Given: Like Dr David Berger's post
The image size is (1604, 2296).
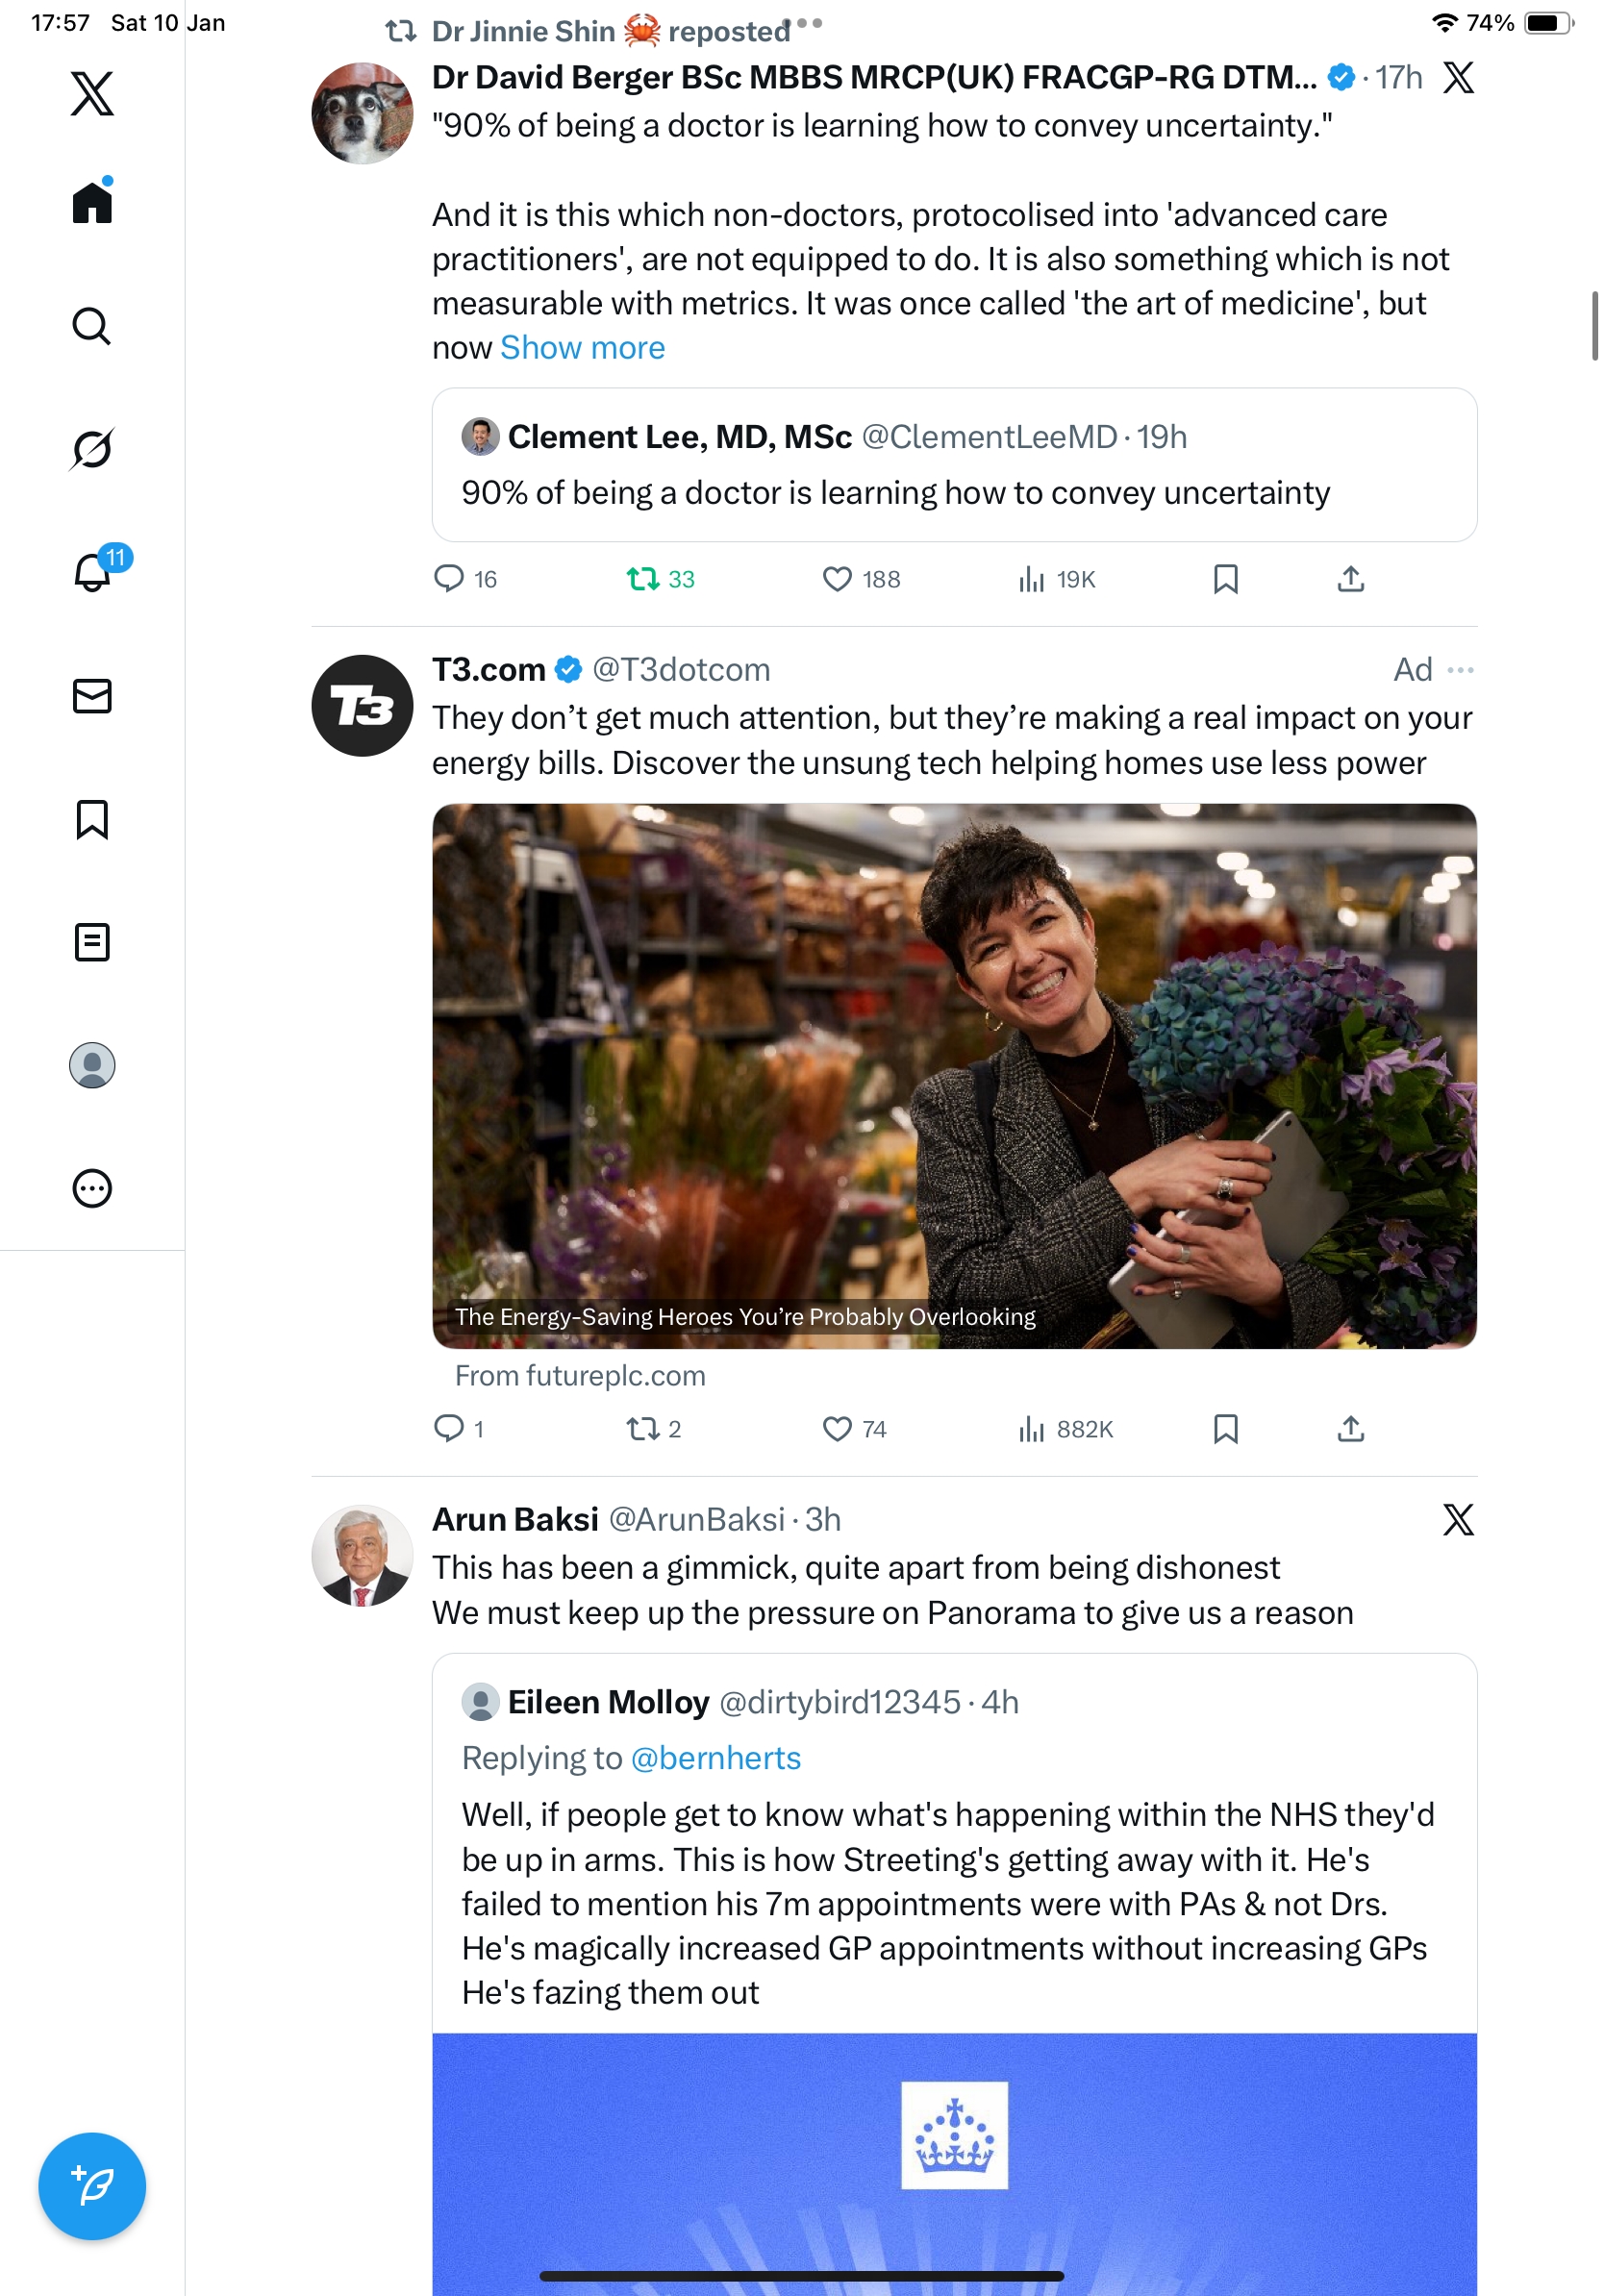Looking at the screenshot, I should click(836, 579).
